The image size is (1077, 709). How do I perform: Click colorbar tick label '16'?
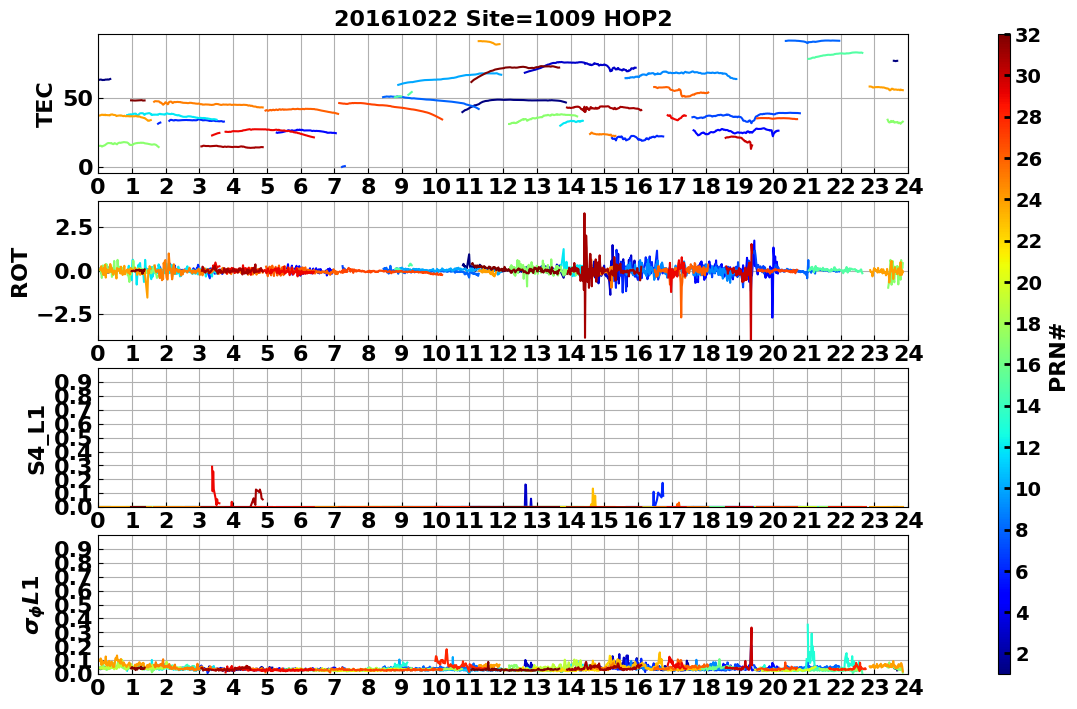[1028, 365]
